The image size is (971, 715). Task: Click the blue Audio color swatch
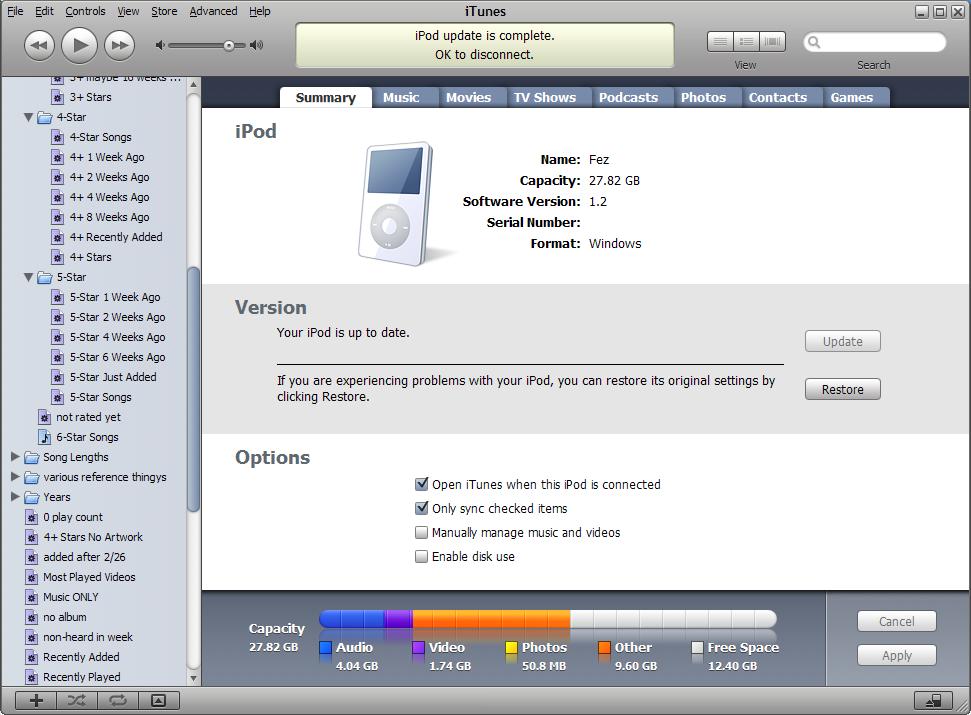click(x=325, y=648)
